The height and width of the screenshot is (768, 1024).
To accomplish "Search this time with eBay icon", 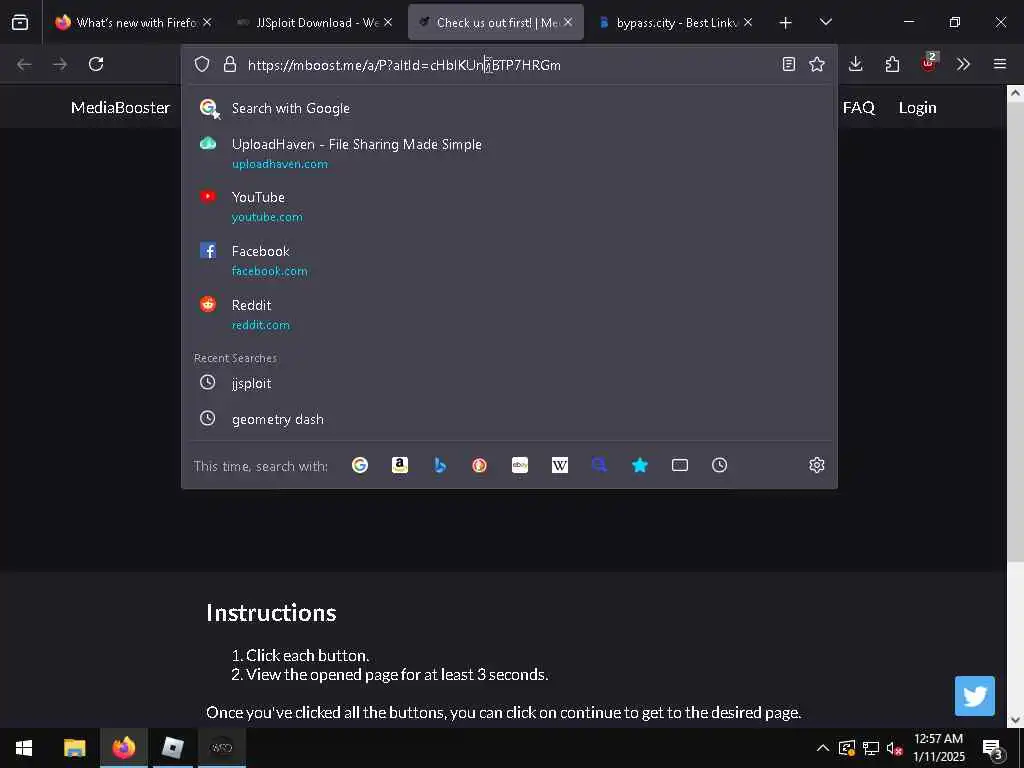I will tap(520, 465).
